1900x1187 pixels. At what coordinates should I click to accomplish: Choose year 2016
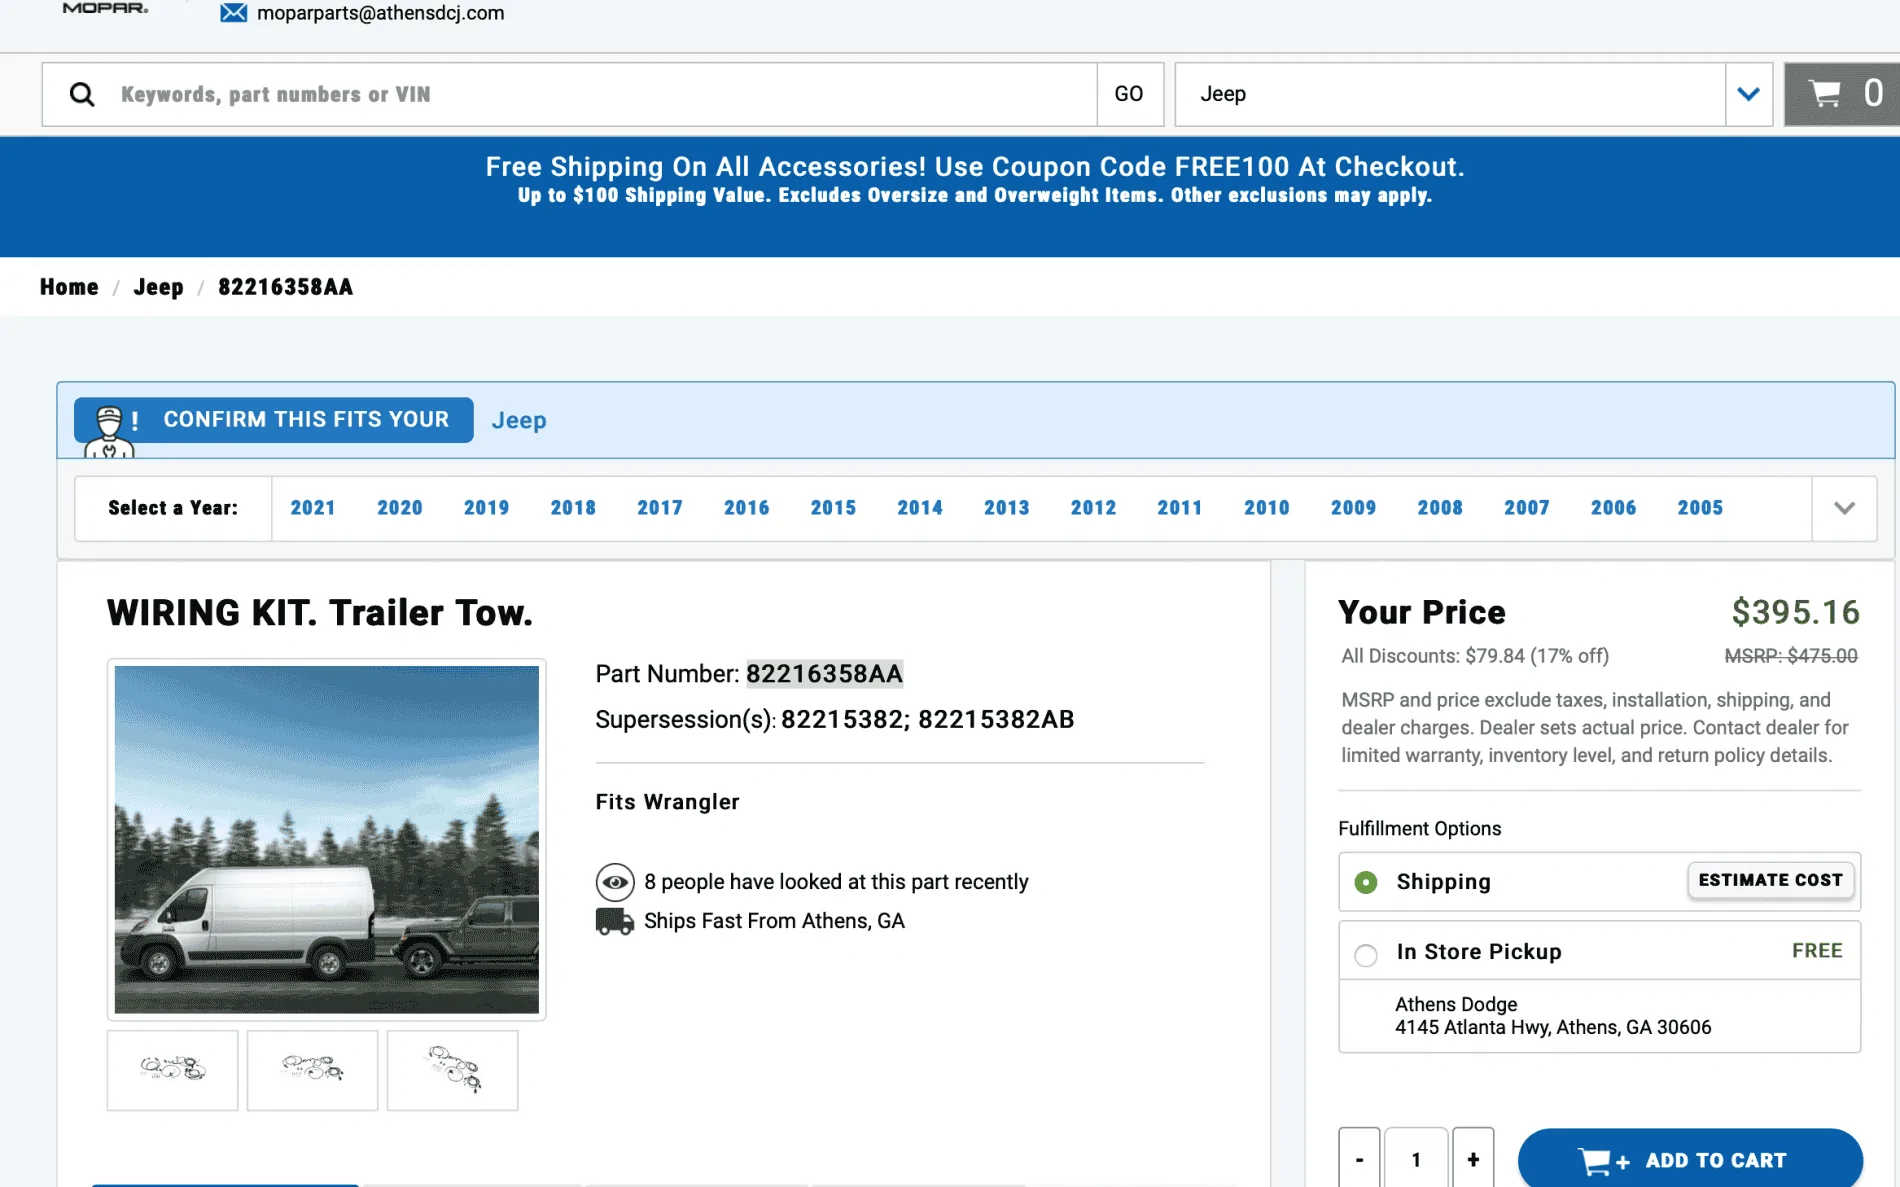click(747, 508)
